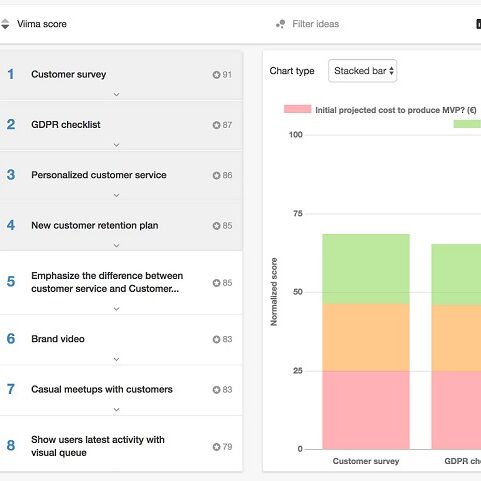Expand the Customer survey idea row
481x481 pixels.
tap(116, 95)
